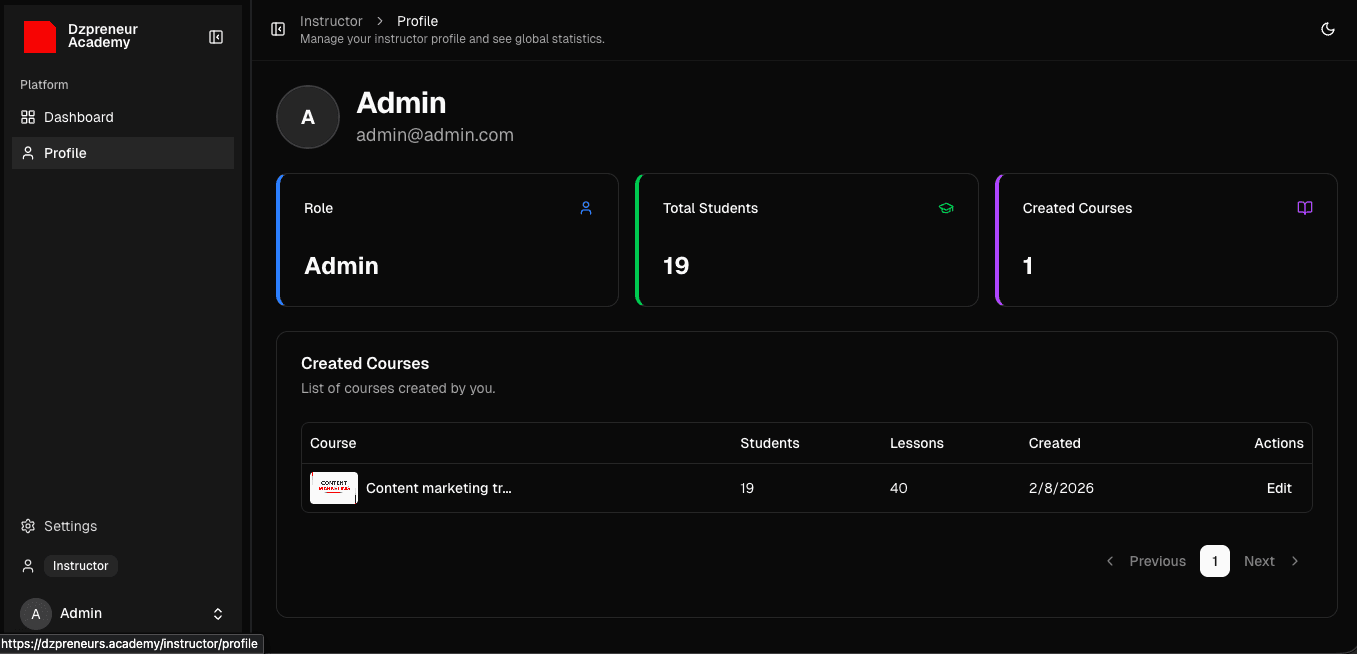Click the Content marketing course thumbnail
This screenshot has width=1357, height=654.
333,488
